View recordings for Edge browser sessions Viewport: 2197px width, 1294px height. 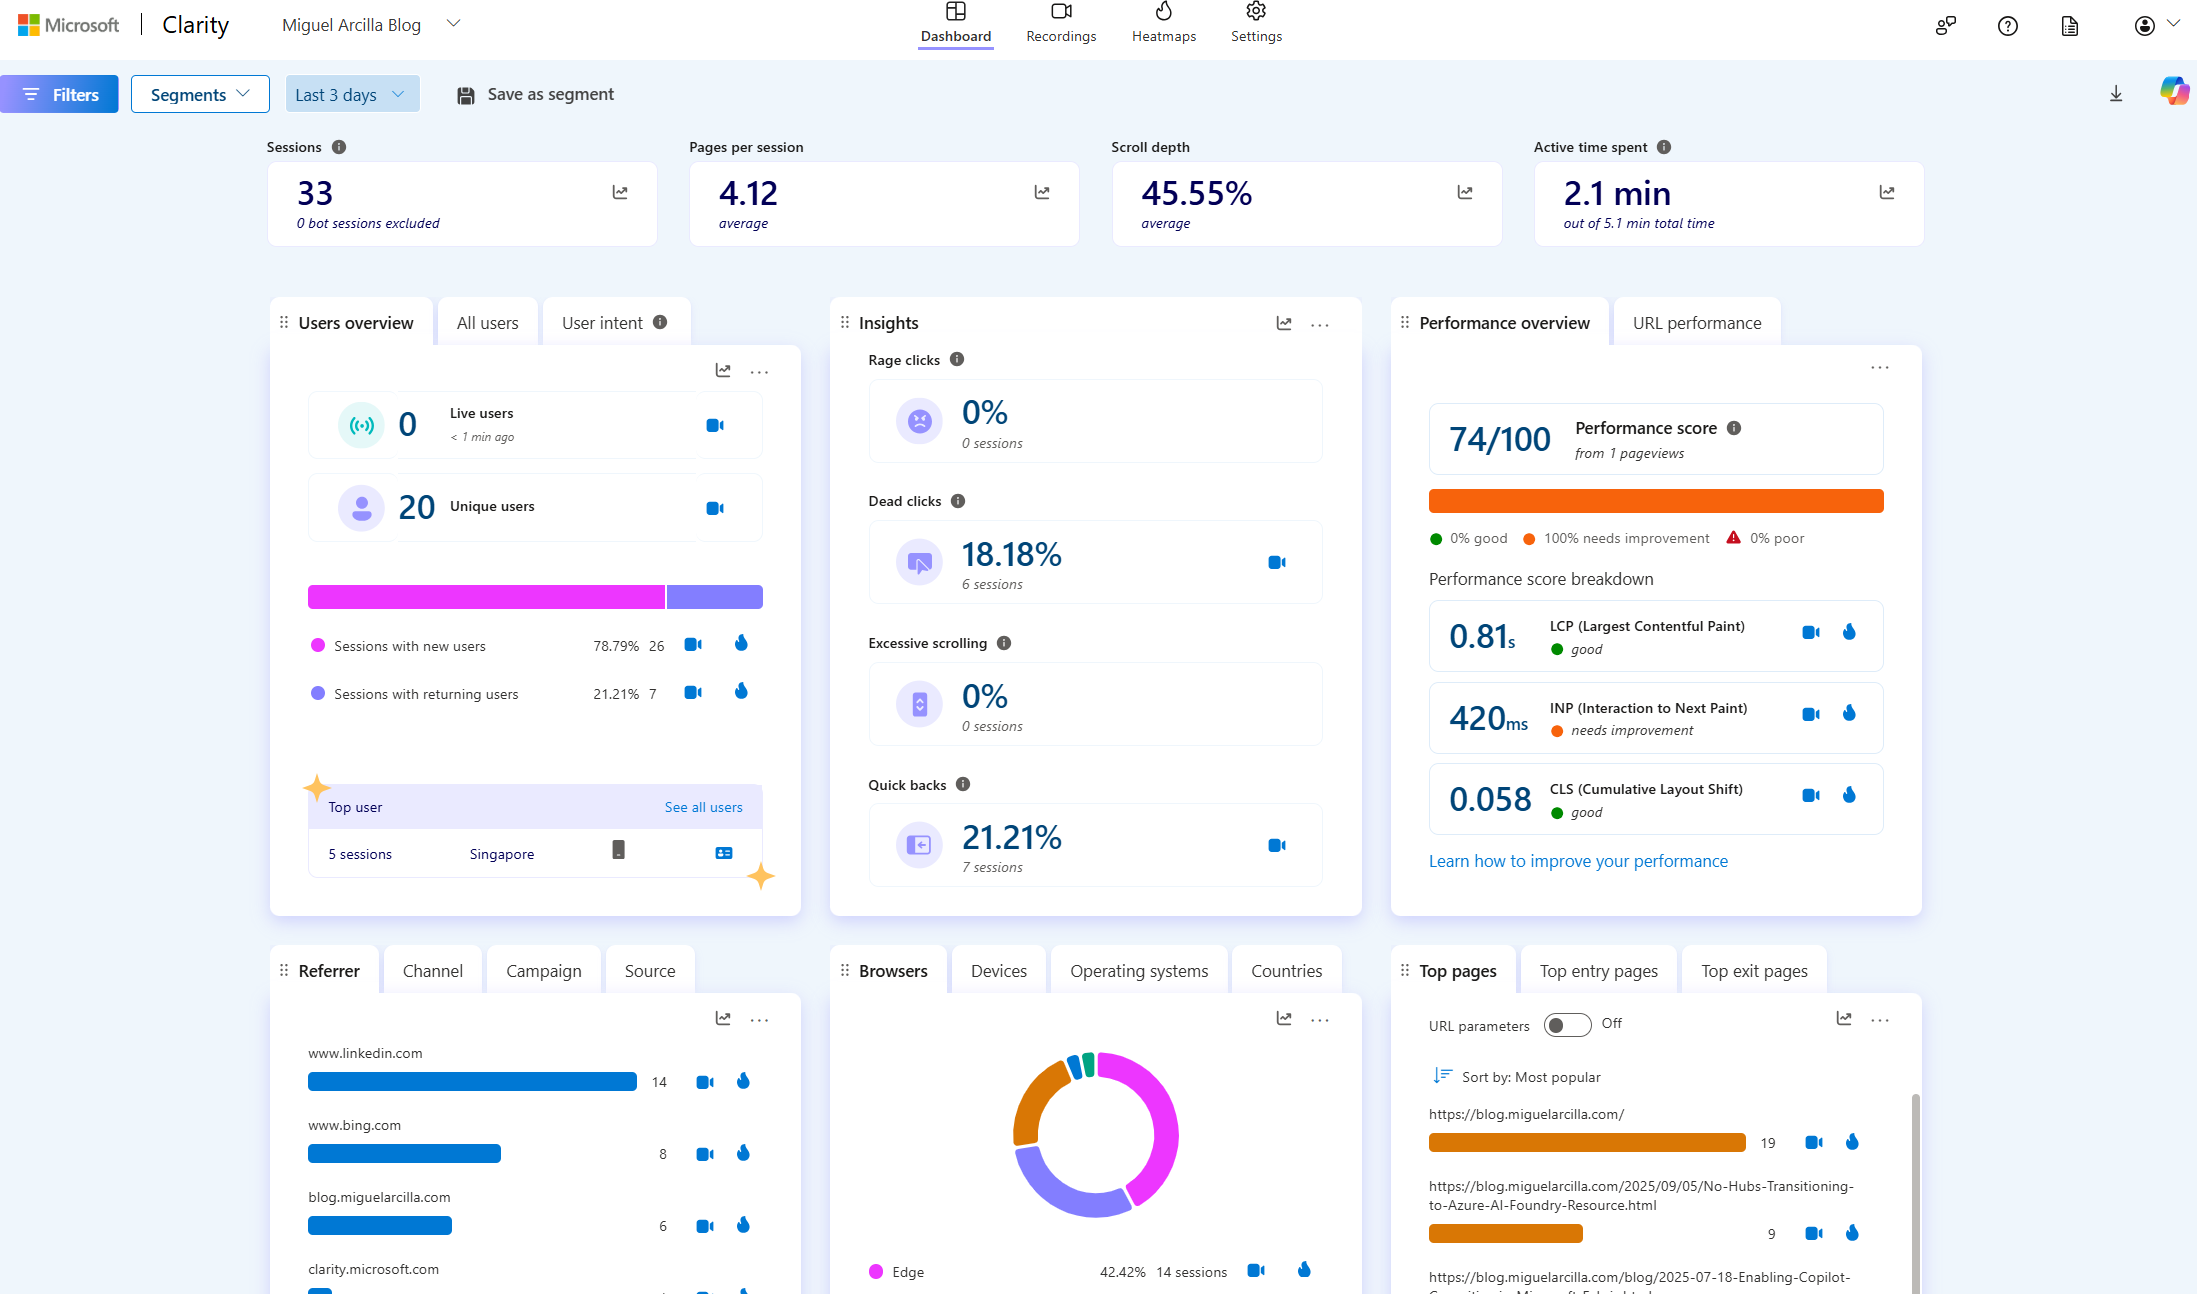tap(1257, 1270)
